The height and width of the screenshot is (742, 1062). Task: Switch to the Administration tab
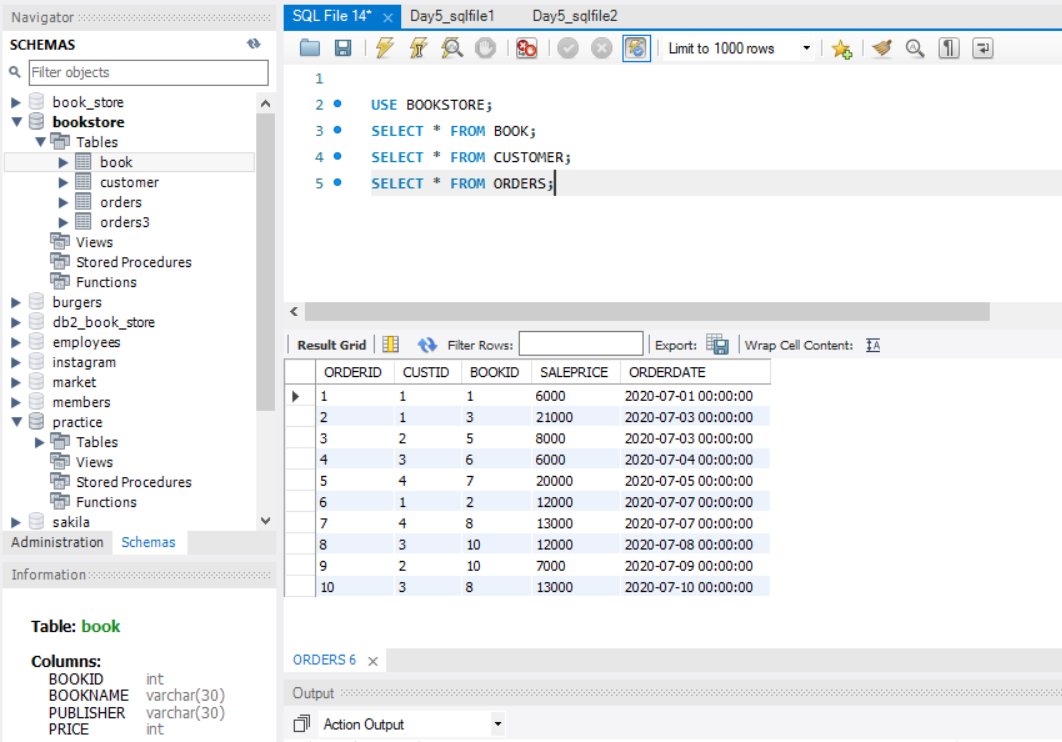[57, 542]
